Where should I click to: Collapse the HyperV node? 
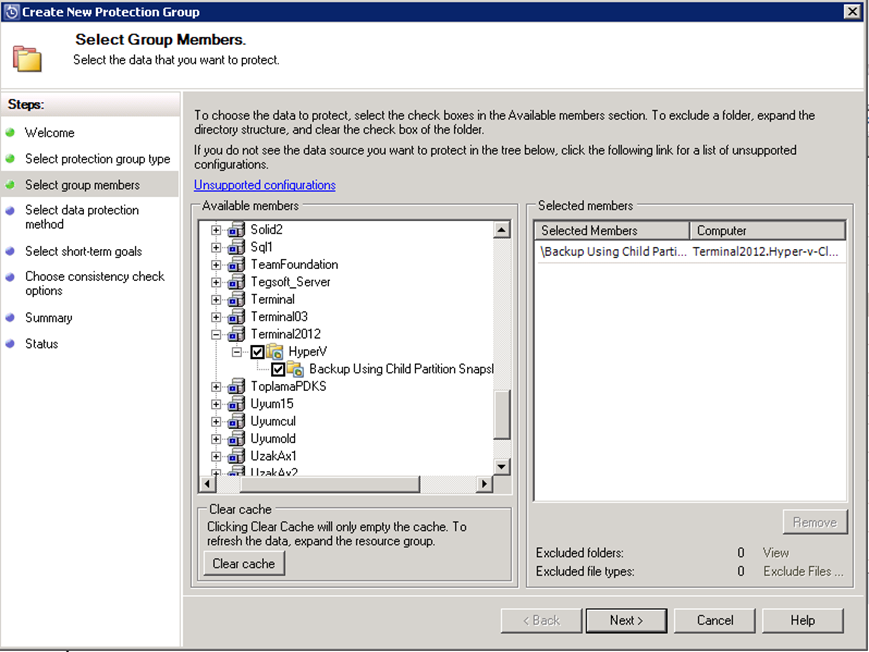[x=237, y=352]
